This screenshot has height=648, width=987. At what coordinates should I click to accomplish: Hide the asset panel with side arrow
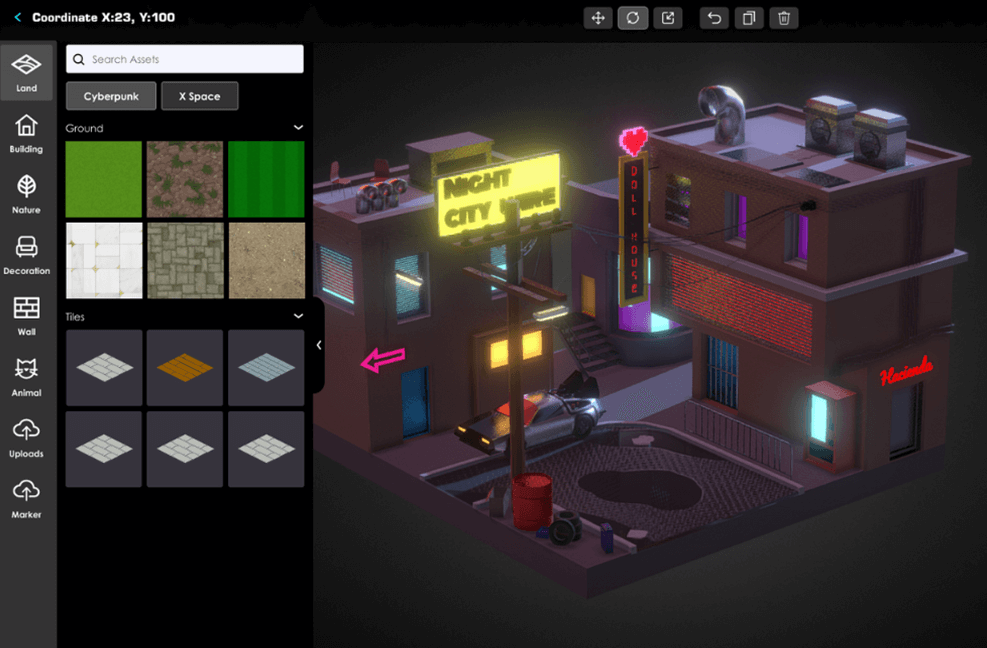319,345
